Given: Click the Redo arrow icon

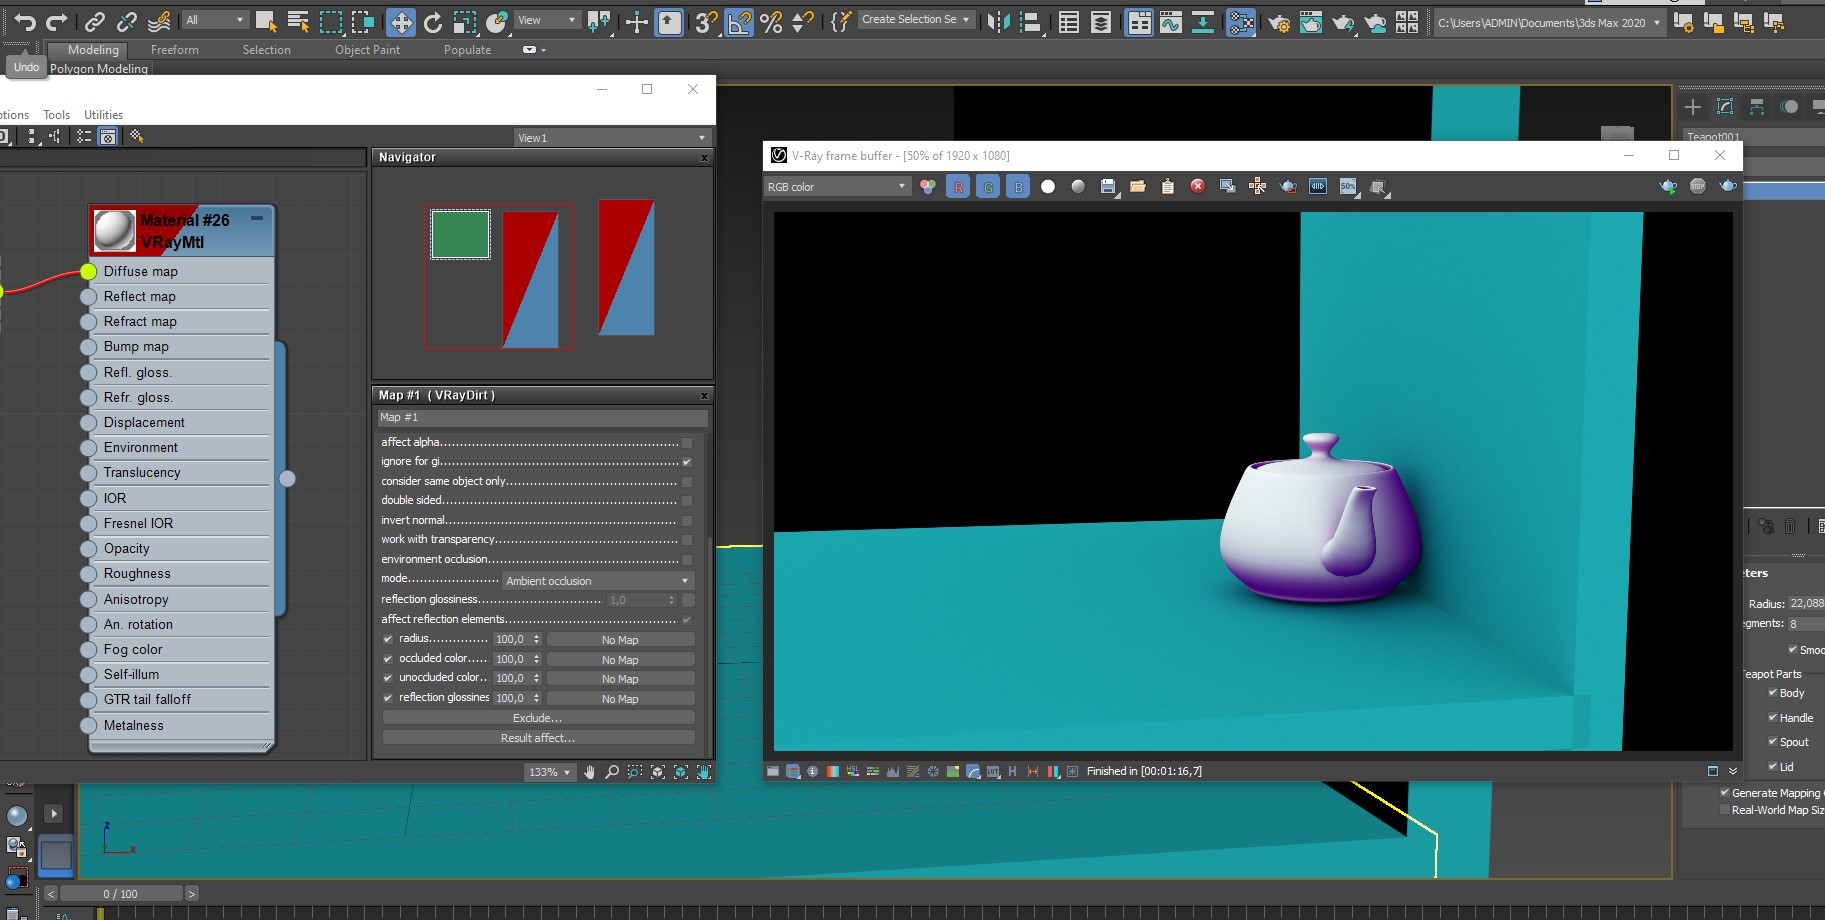Looking at the screenshot, I should pos(57,22).
